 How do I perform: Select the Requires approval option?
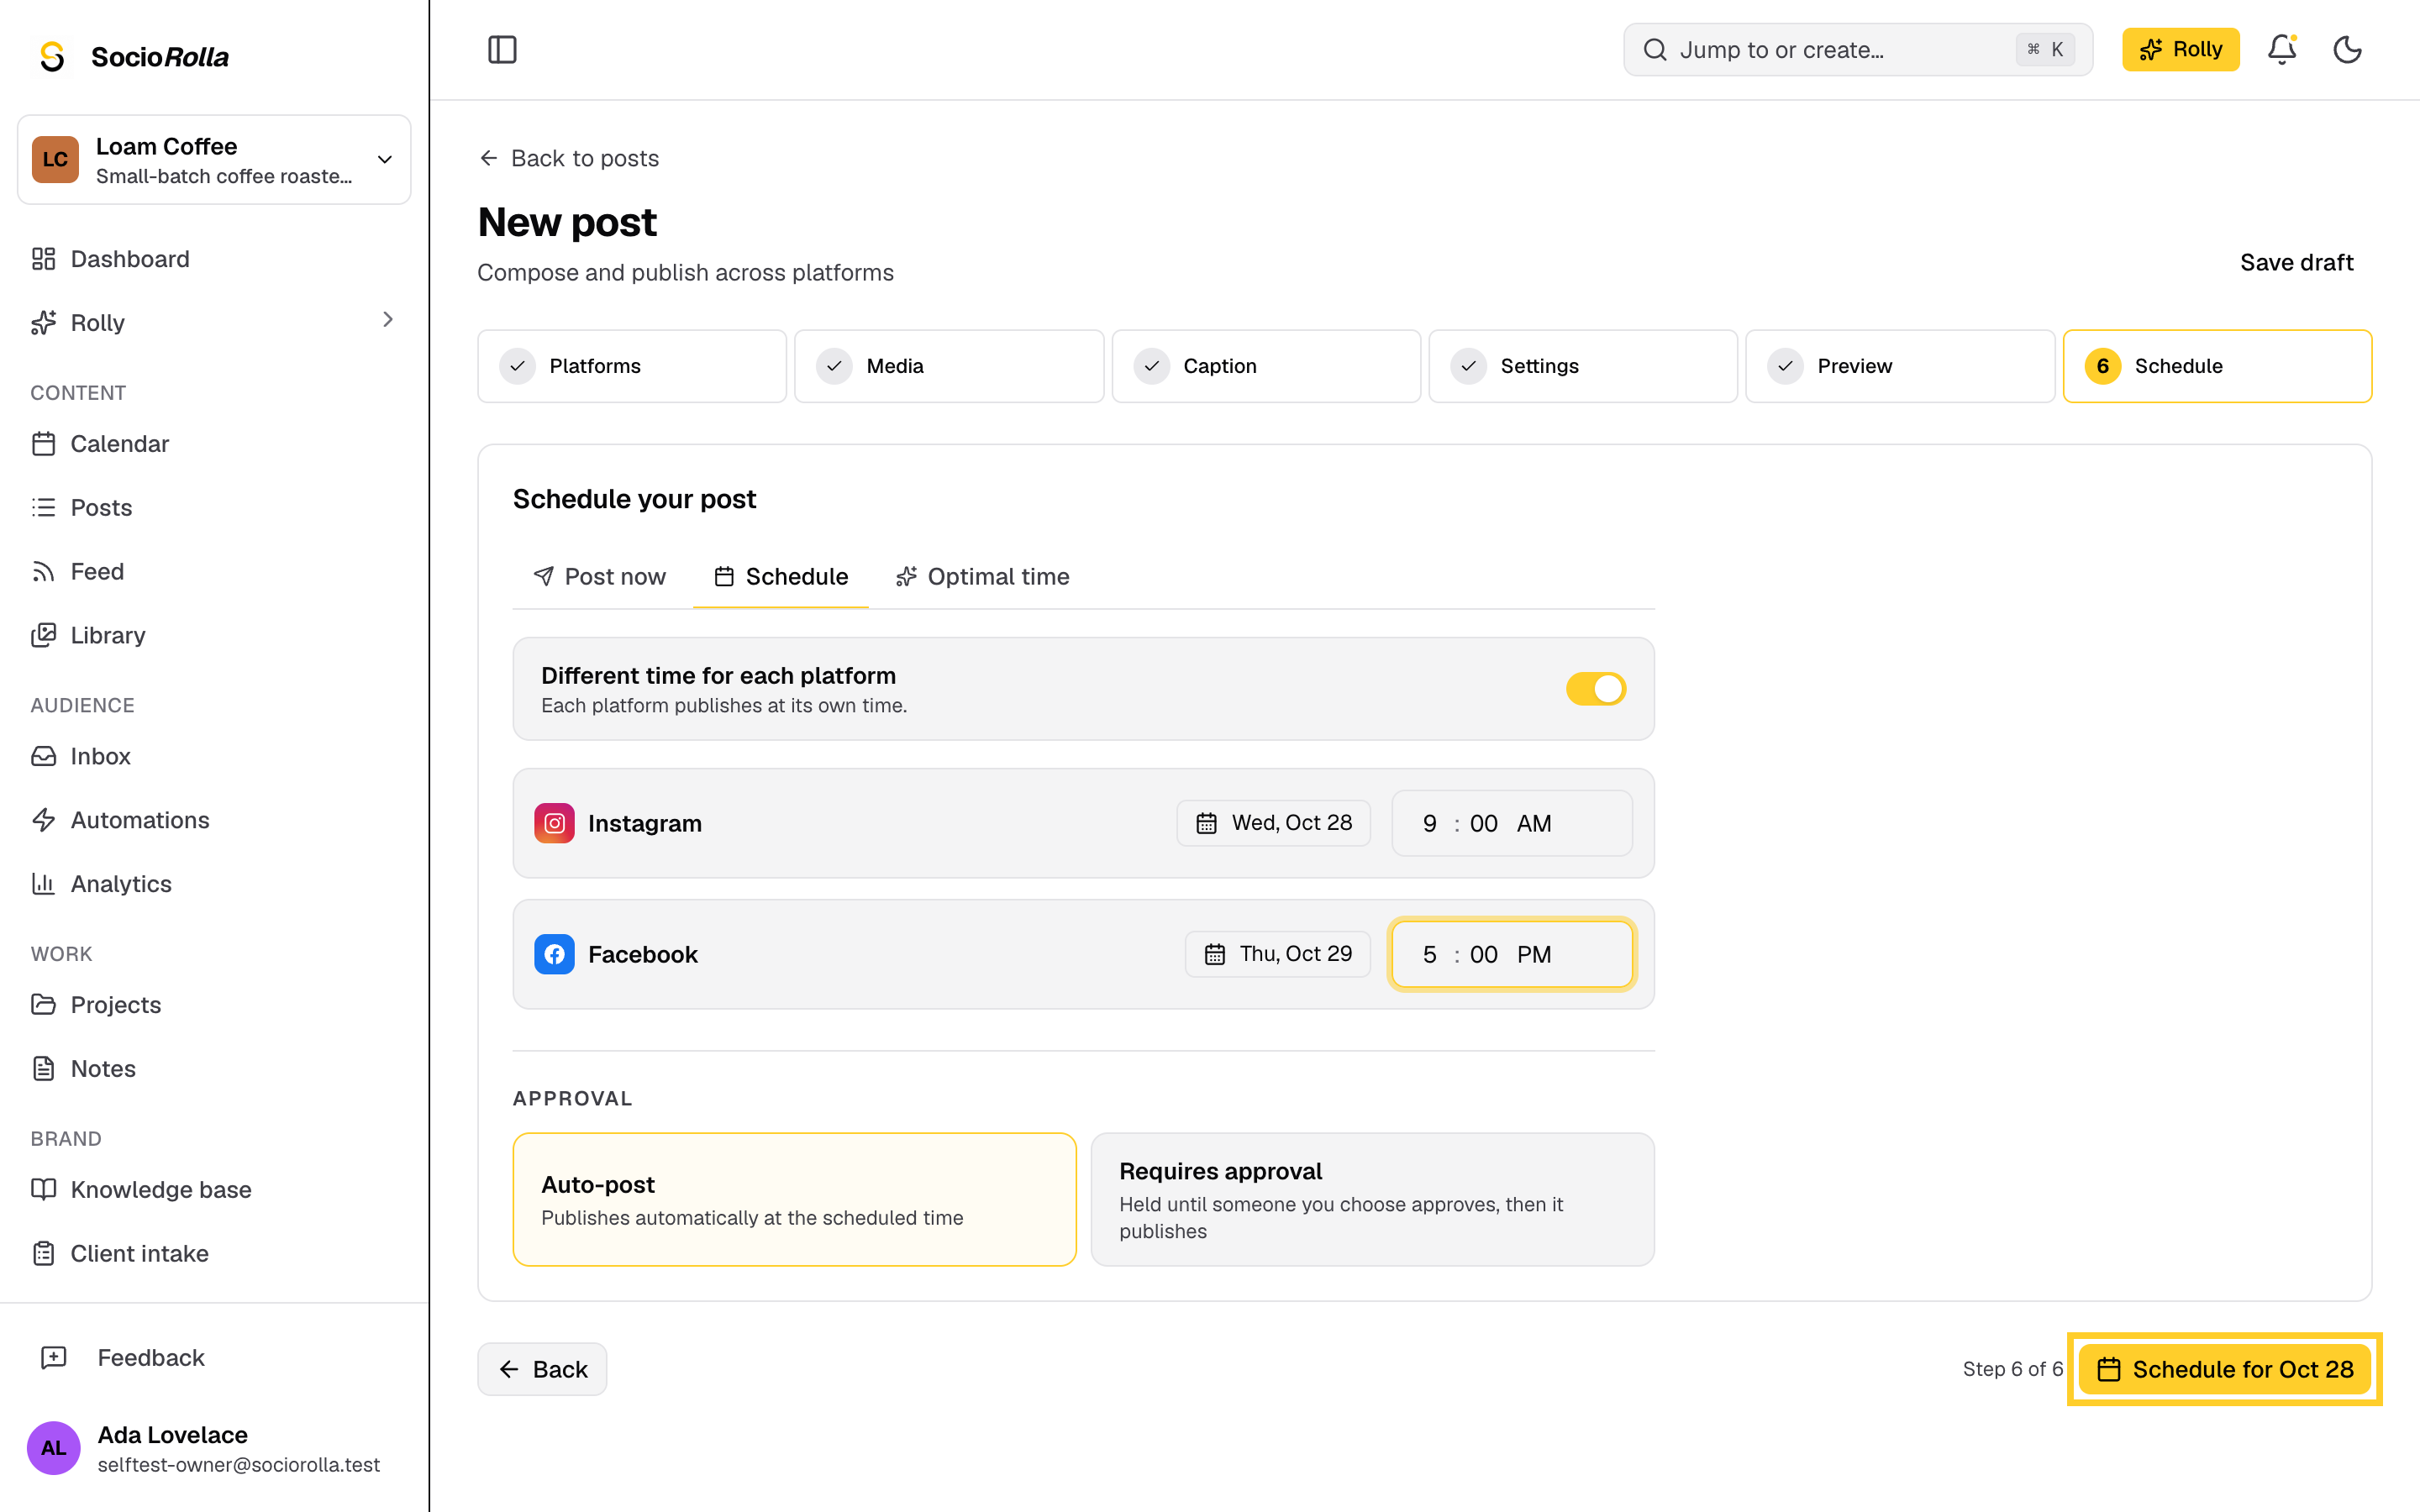pos(1372,1199)
